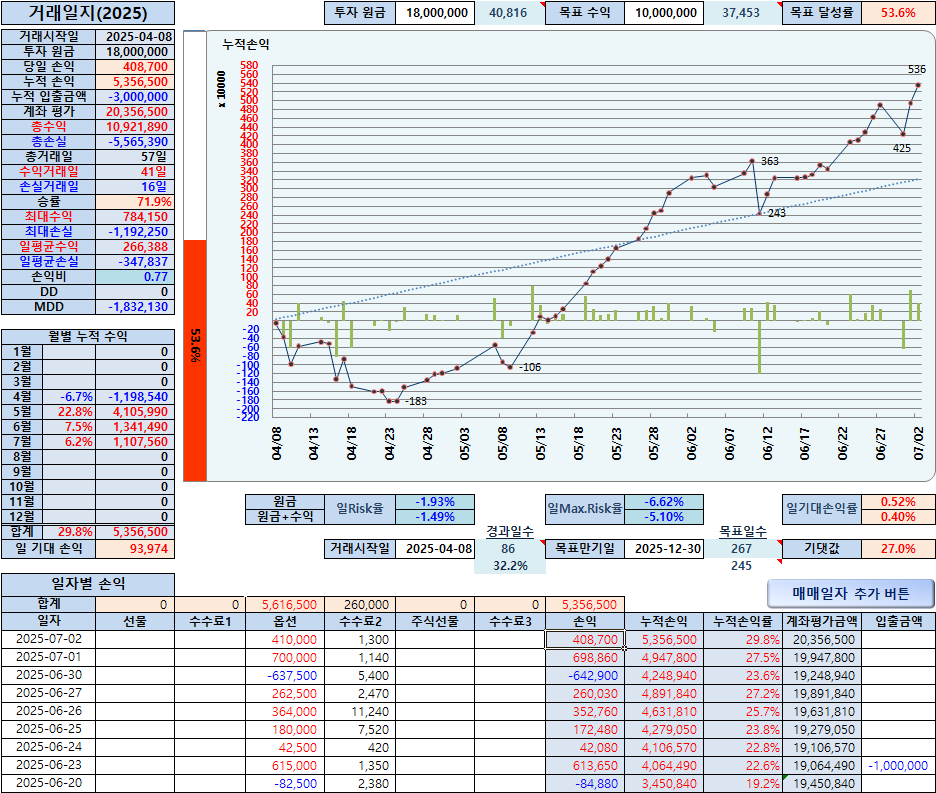
Task: Select the 승률 value 71.9%
Action: 135,202
